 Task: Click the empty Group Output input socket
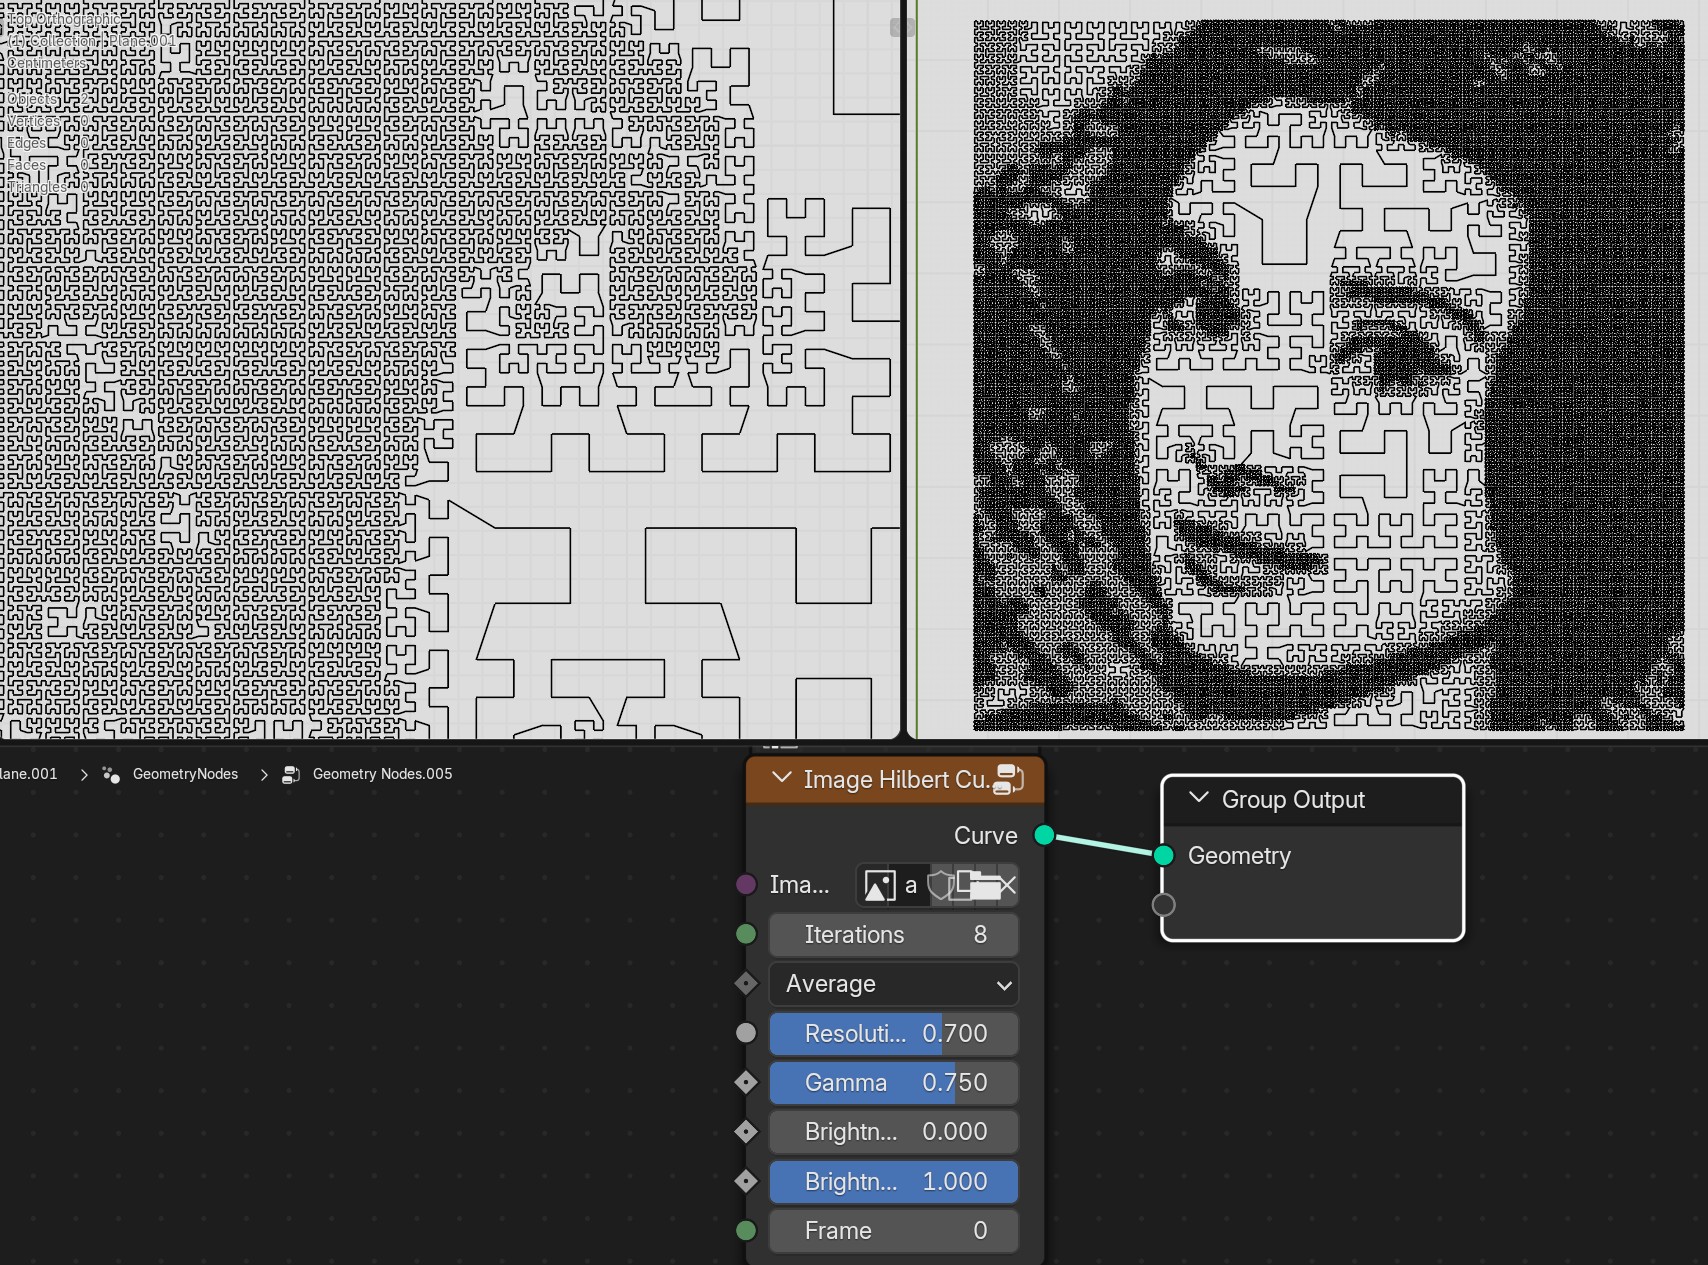pyautogui.click(x=1163, y=905)
